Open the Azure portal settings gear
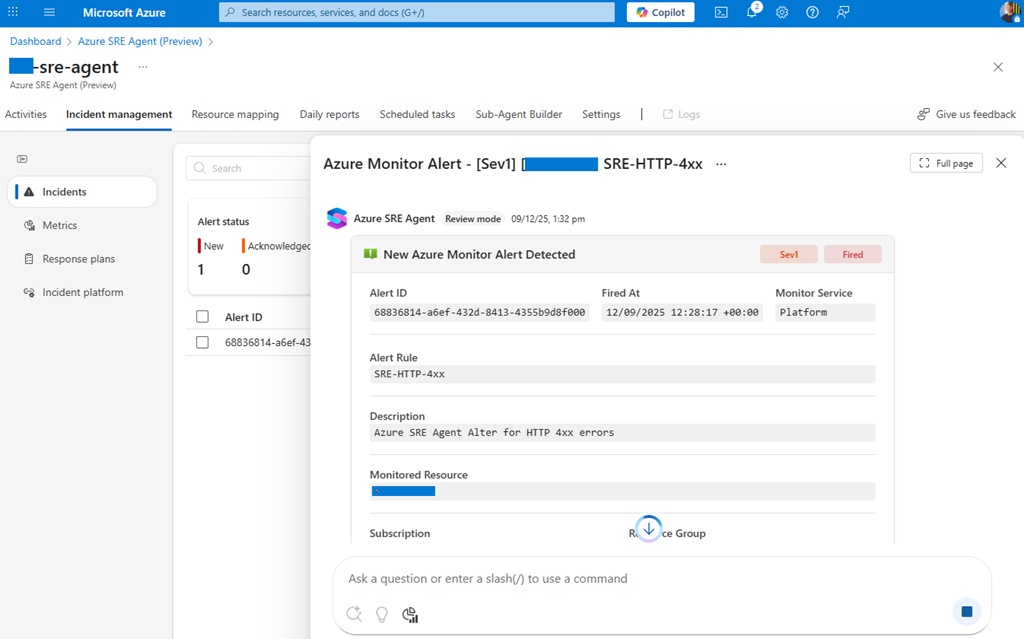 (782, 12)
